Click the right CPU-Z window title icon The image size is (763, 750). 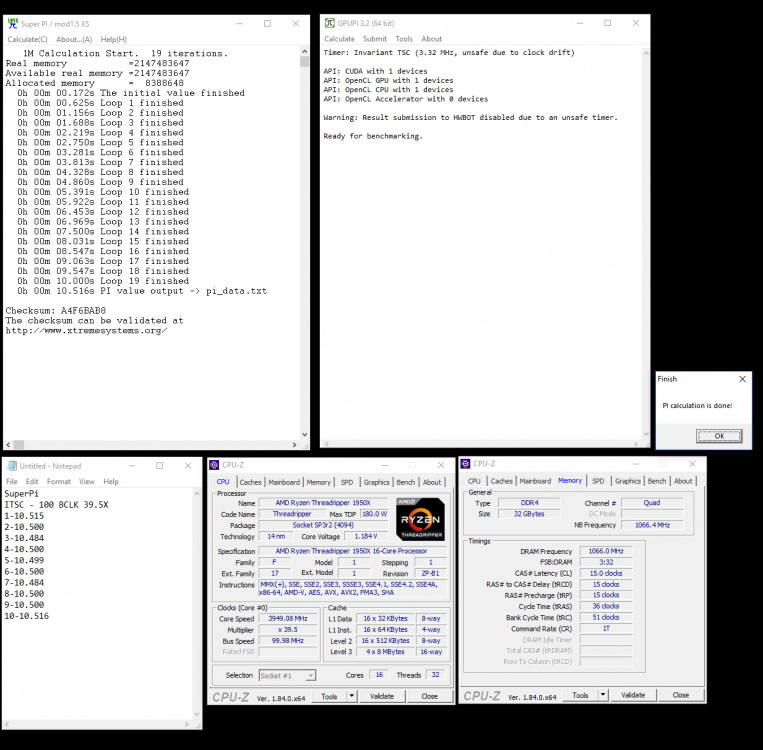click(x=465, y=463)
